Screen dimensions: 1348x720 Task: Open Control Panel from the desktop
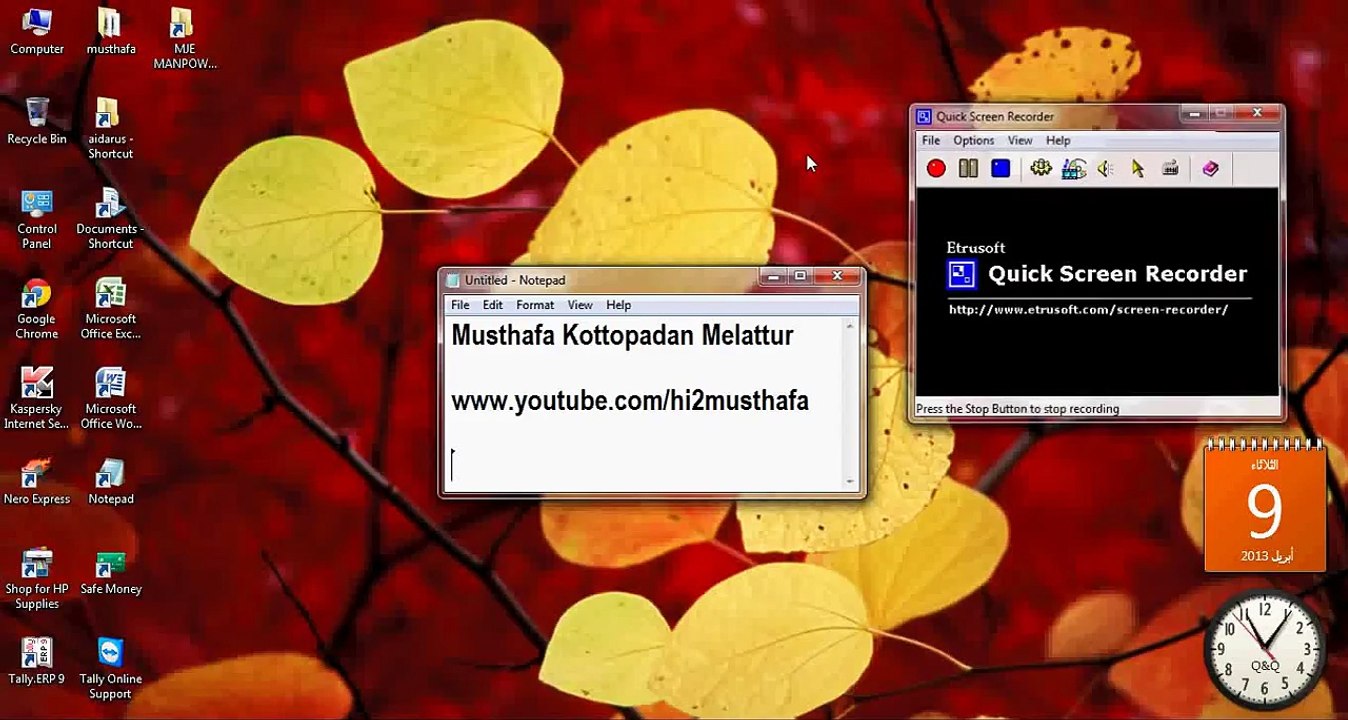pos(37,219)
